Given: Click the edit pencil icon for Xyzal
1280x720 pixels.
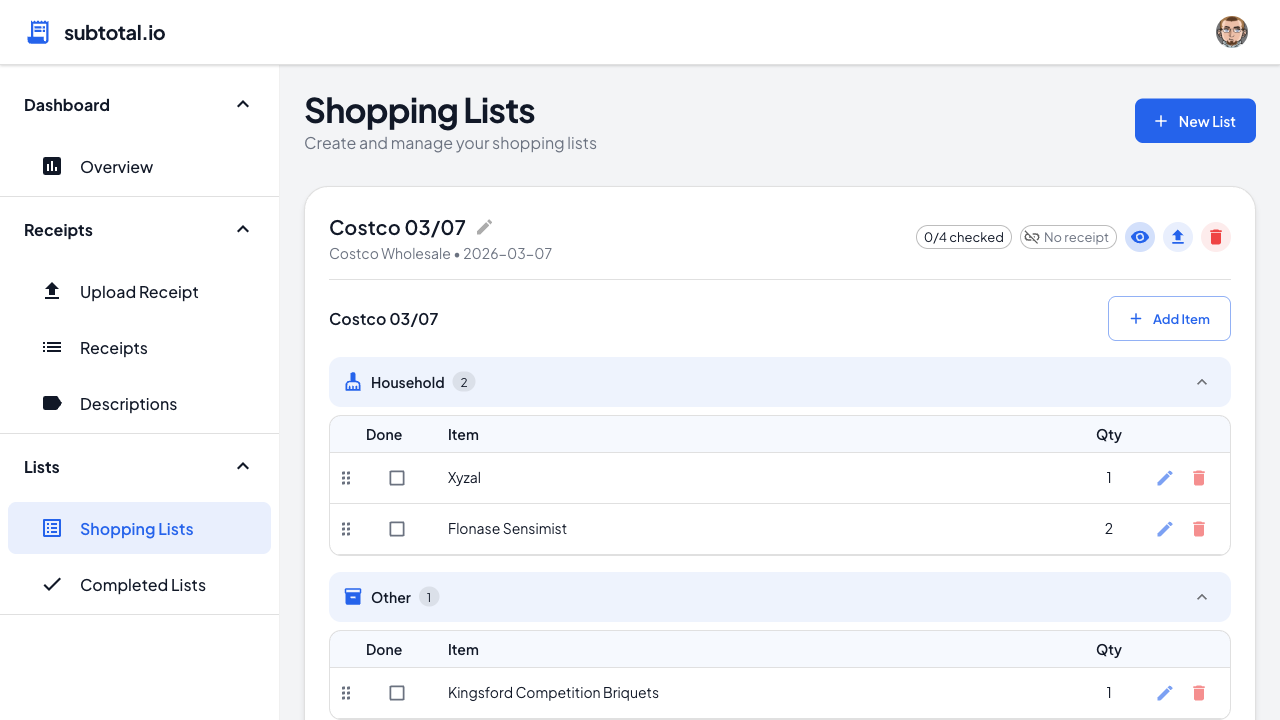Looking at the screenshot, I should pyautogui.click(x=1165, y=478).
